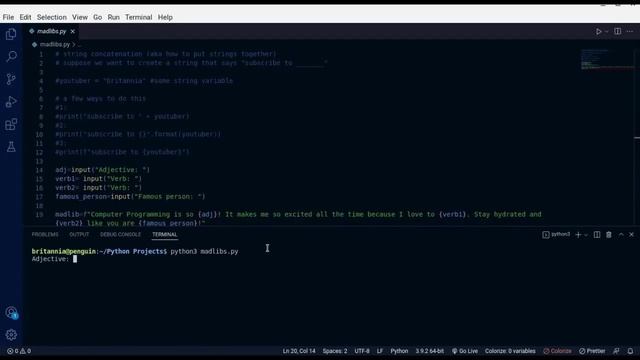This screenshot has height=360, width=640.
Task: Click line 15 verb1 input code
Action: pyautogui.click(x=98, y=179)
